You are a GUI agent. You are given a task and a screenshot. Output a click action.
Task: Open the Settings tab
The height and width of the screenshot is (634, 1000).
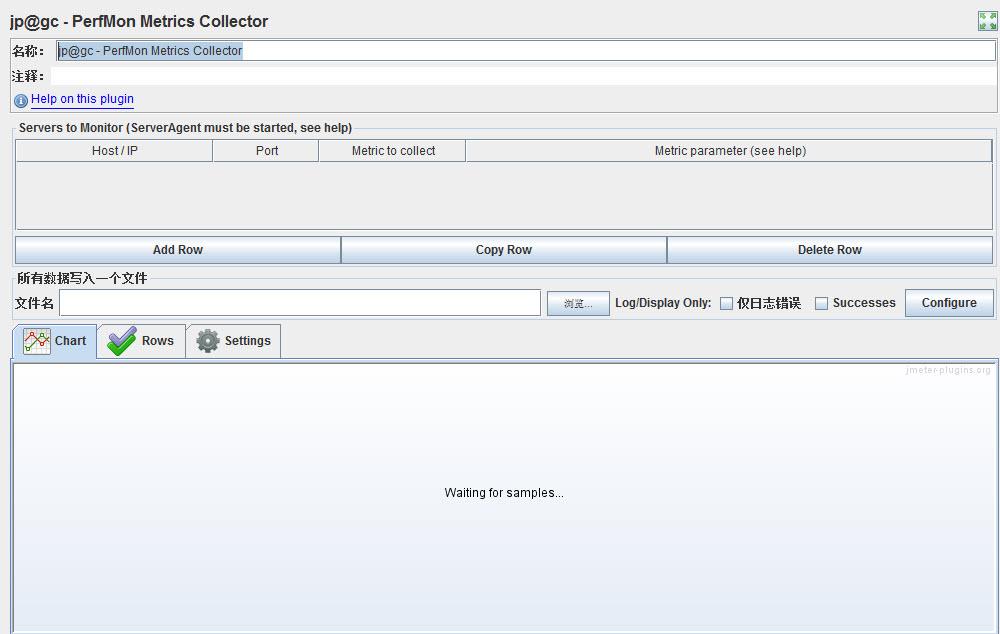(x=233, y=341)
